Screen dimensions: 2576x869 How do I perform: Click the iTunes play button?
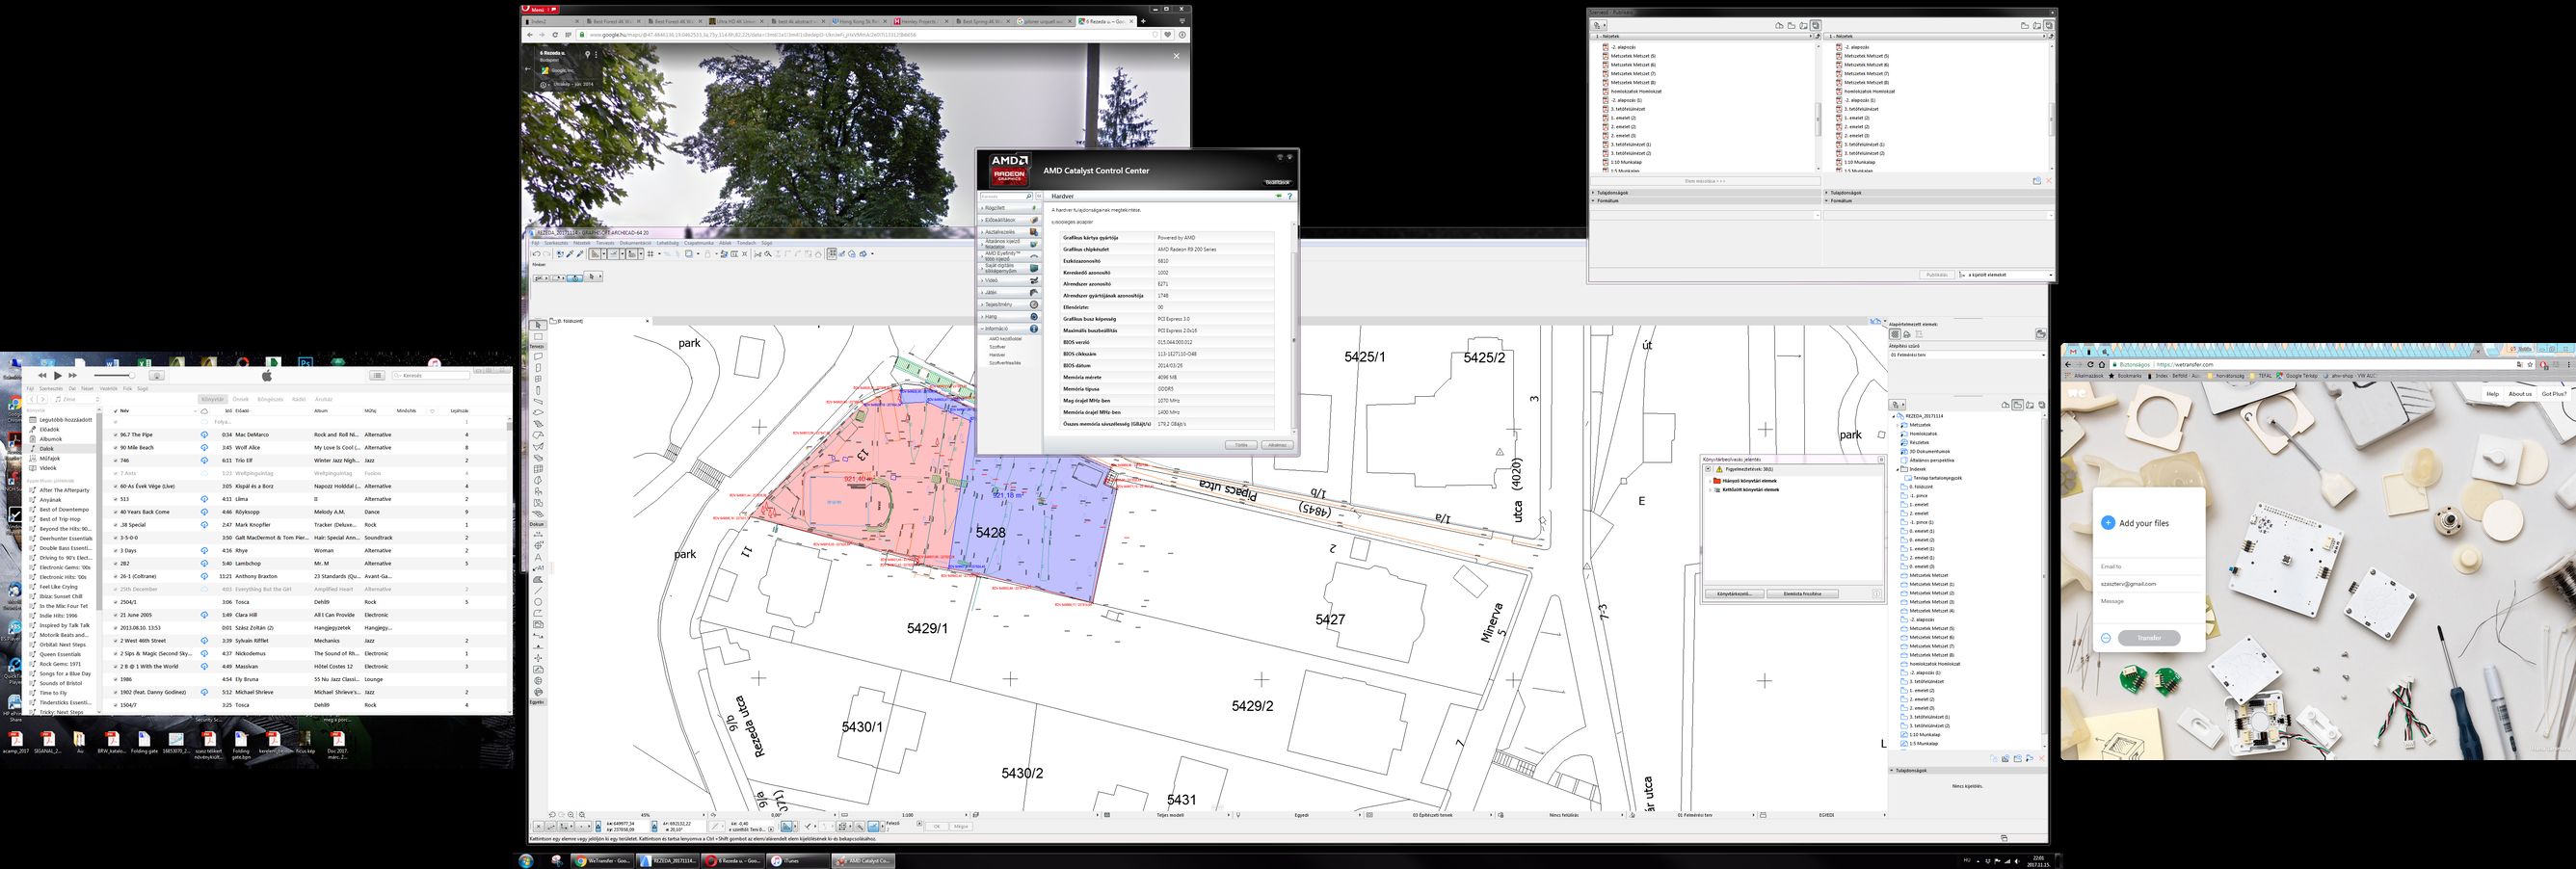(x=57, y=376)
